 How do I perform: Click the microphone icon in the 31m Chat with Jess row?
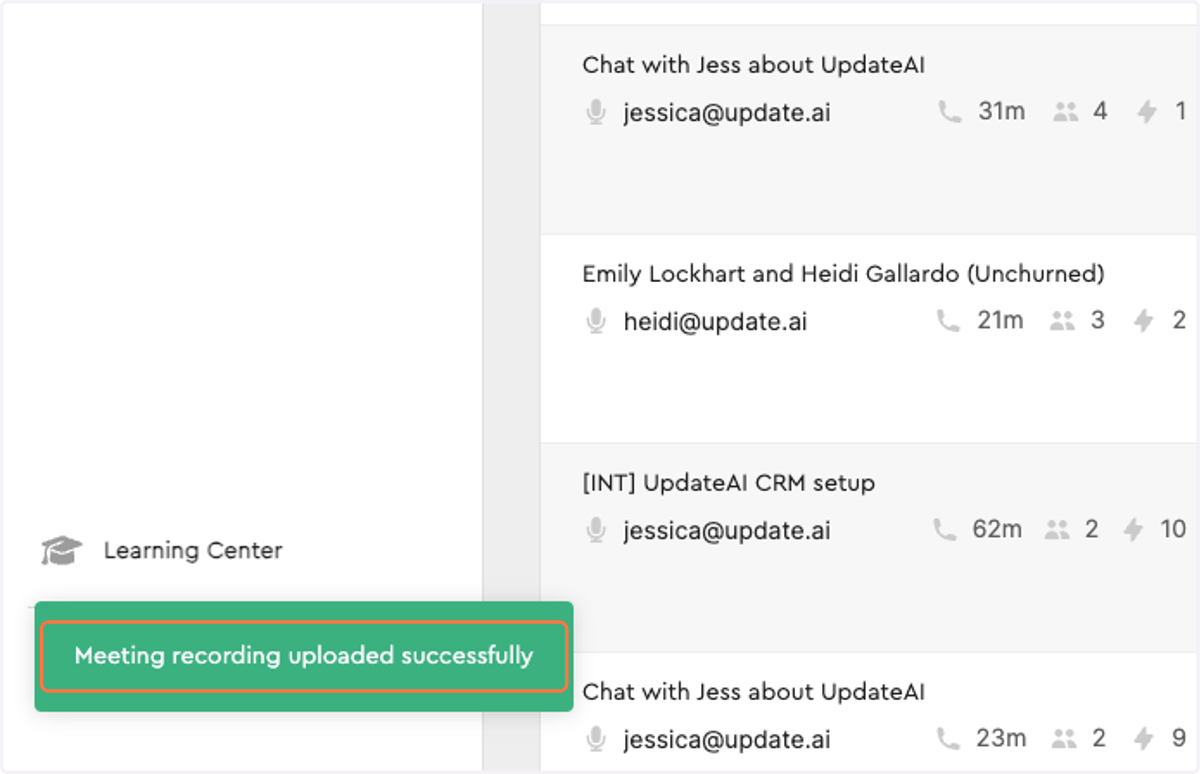coord(596,112)
